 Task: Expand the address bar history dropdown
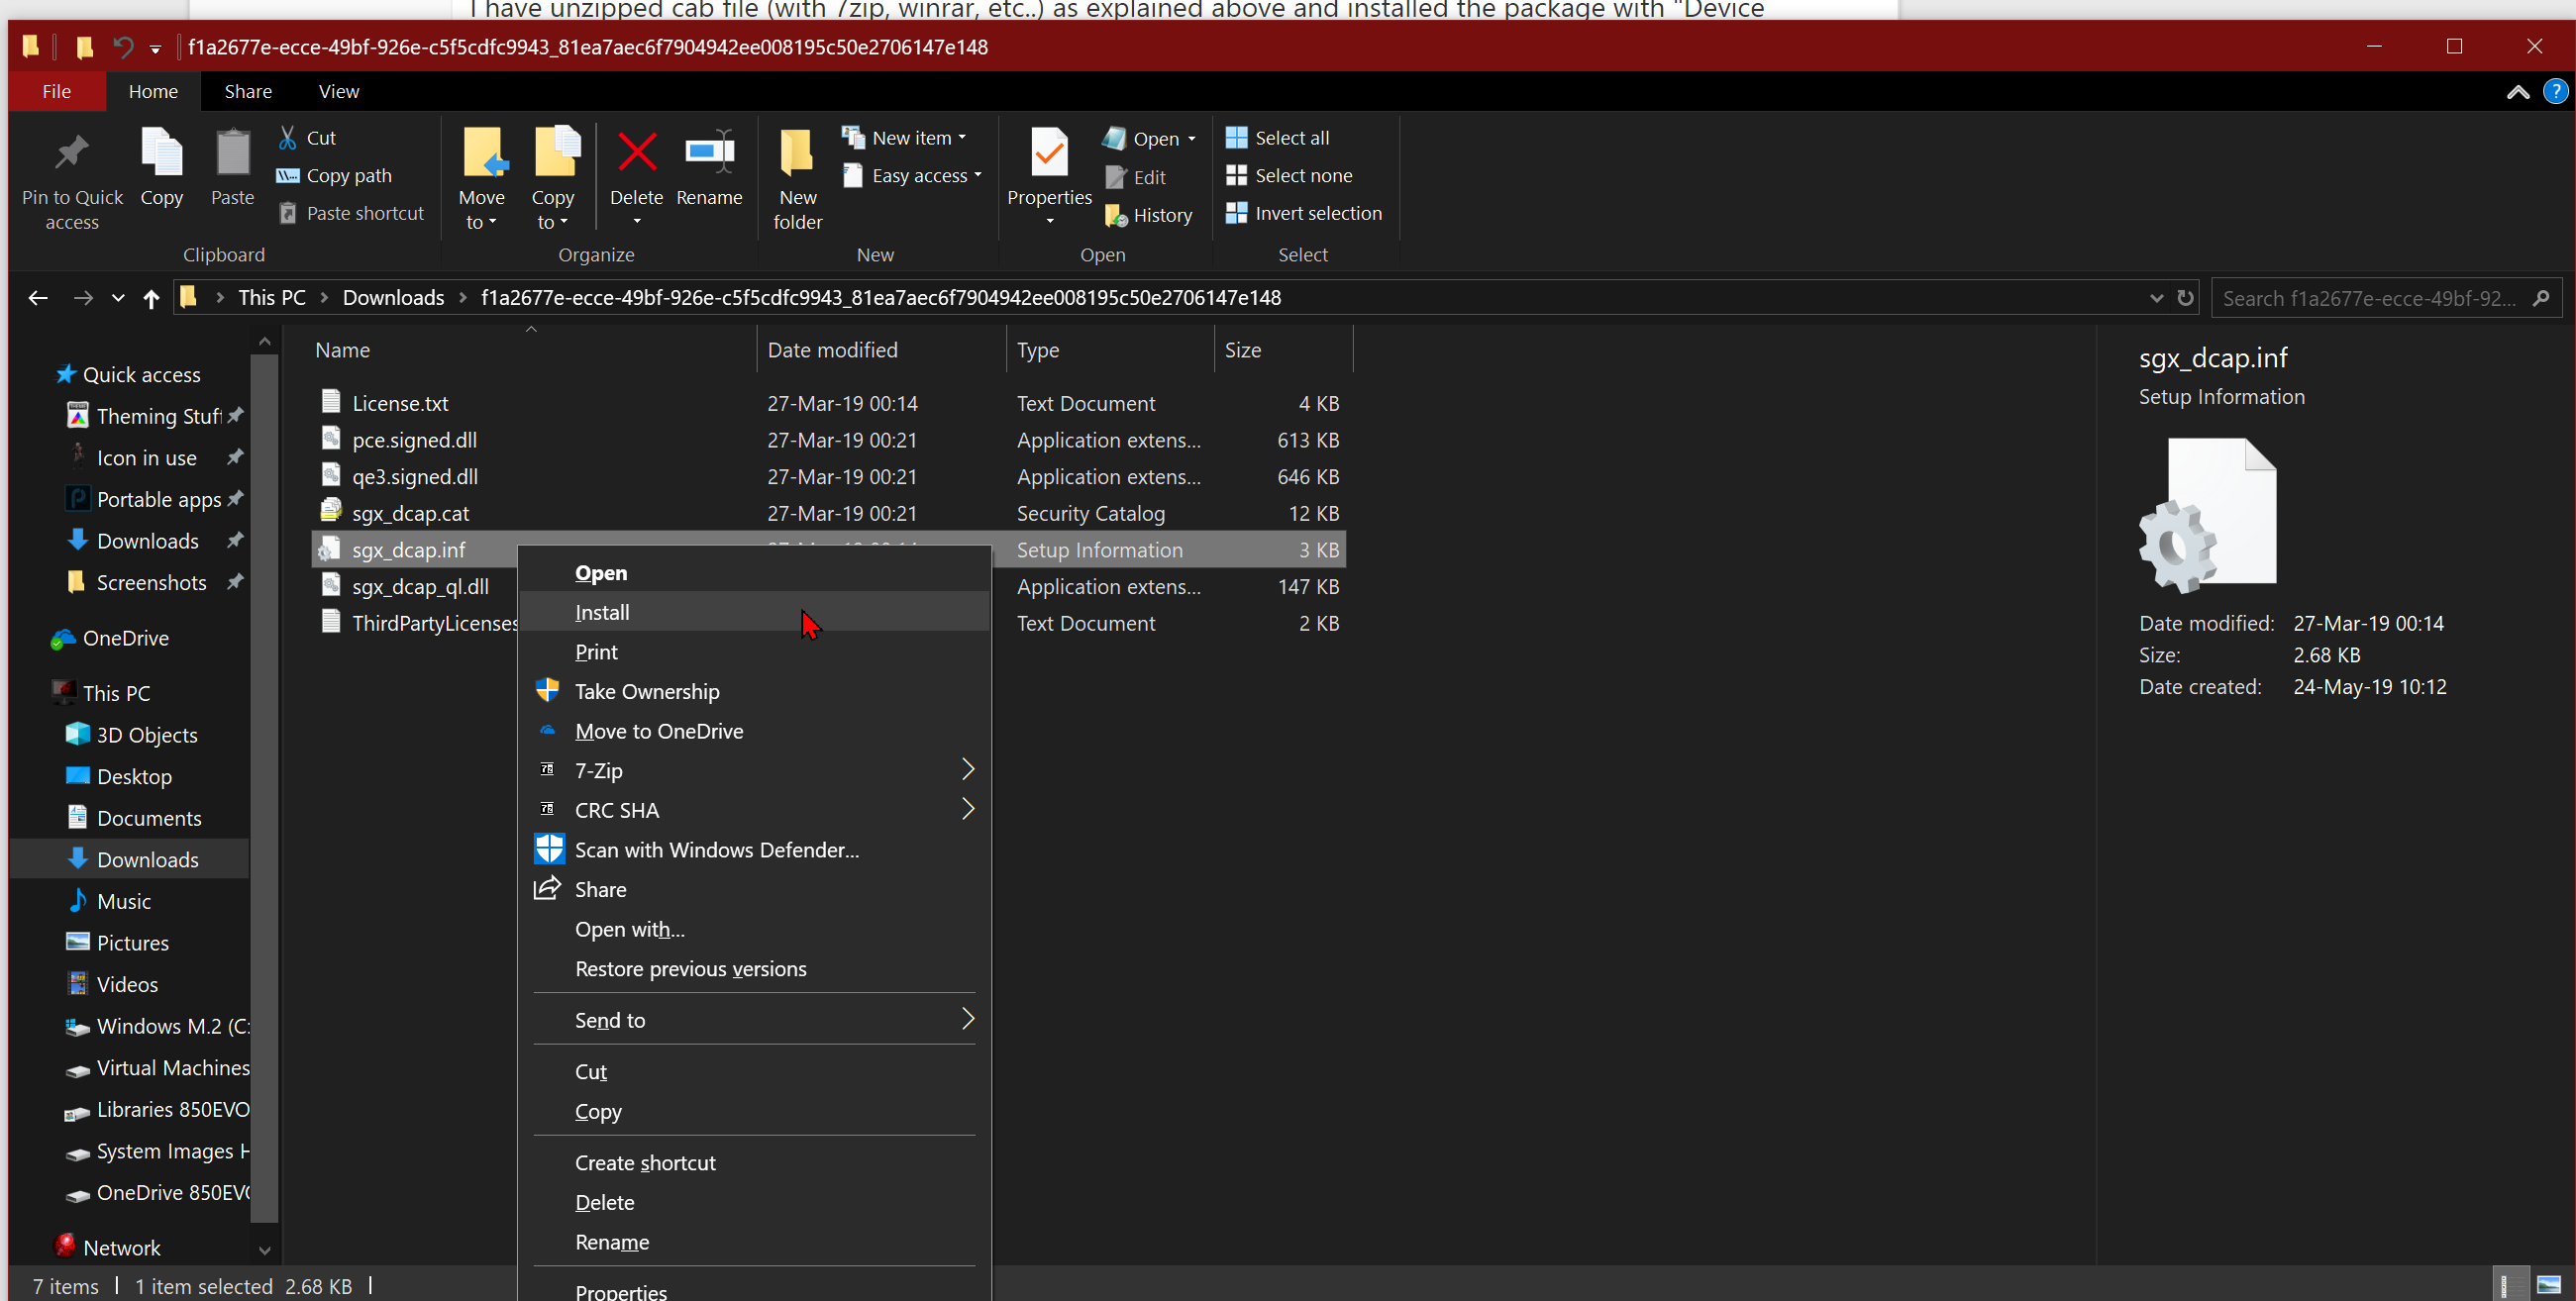pos(2156,298)
